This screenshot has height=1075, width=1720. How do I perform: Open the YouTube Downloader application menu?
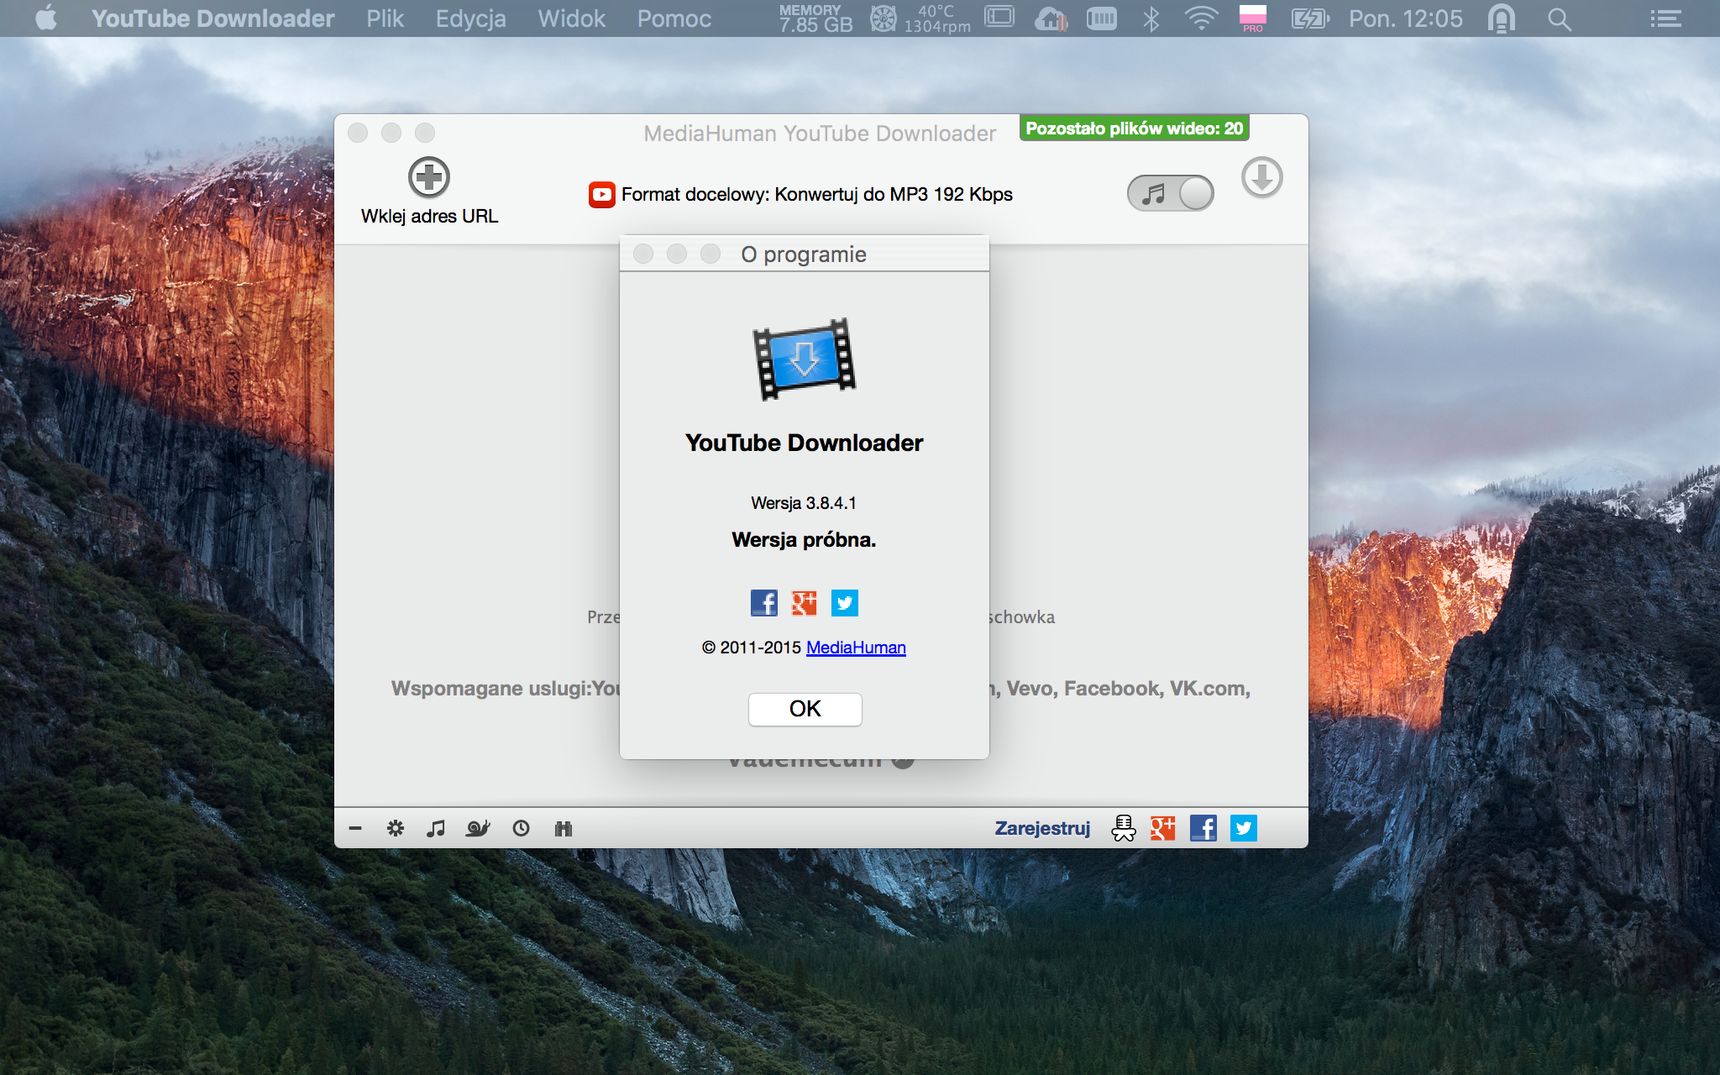coord(213,18)
